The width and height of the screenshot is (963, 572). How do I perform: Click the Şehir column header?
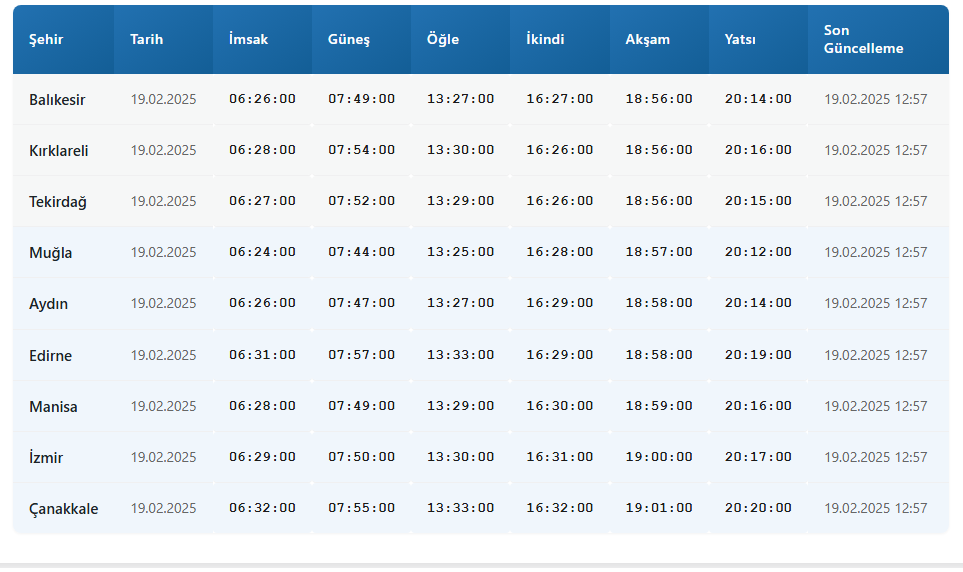point(46,39)
